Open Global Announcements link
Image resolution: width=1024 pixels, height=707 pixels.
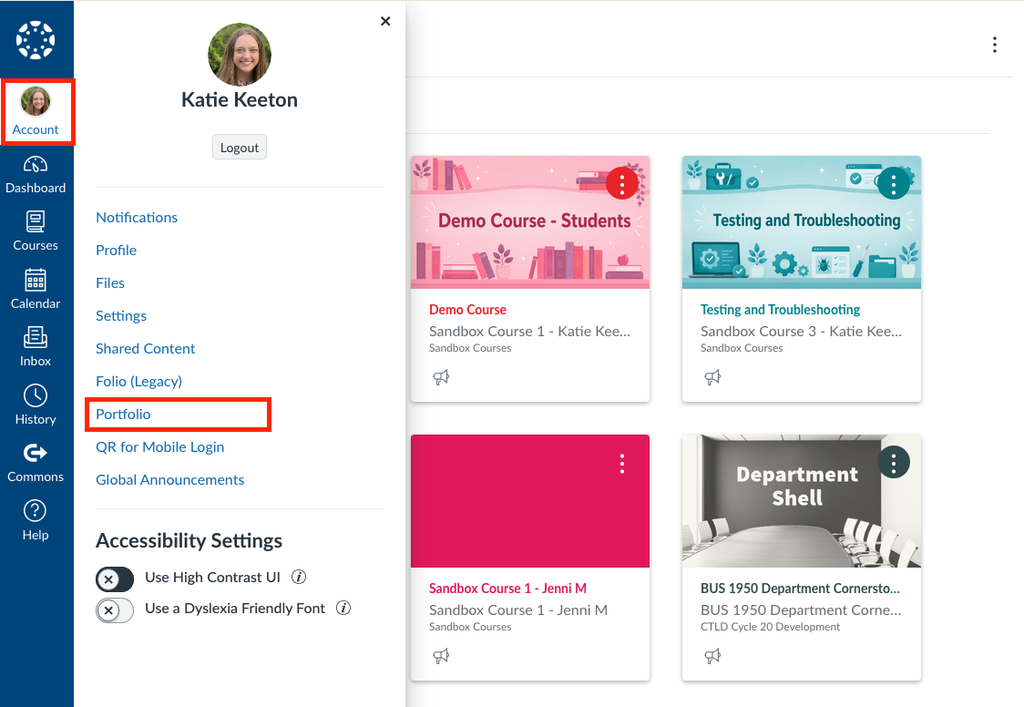click(170, 480)
